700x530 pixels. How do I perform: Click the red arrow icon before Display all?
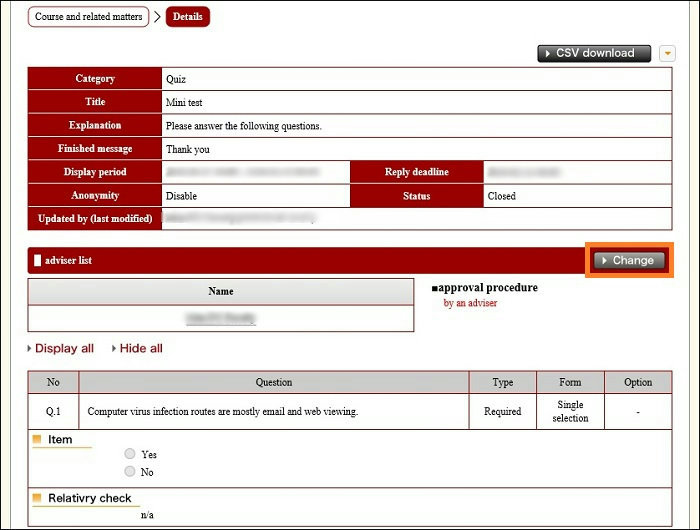point(29,348)
